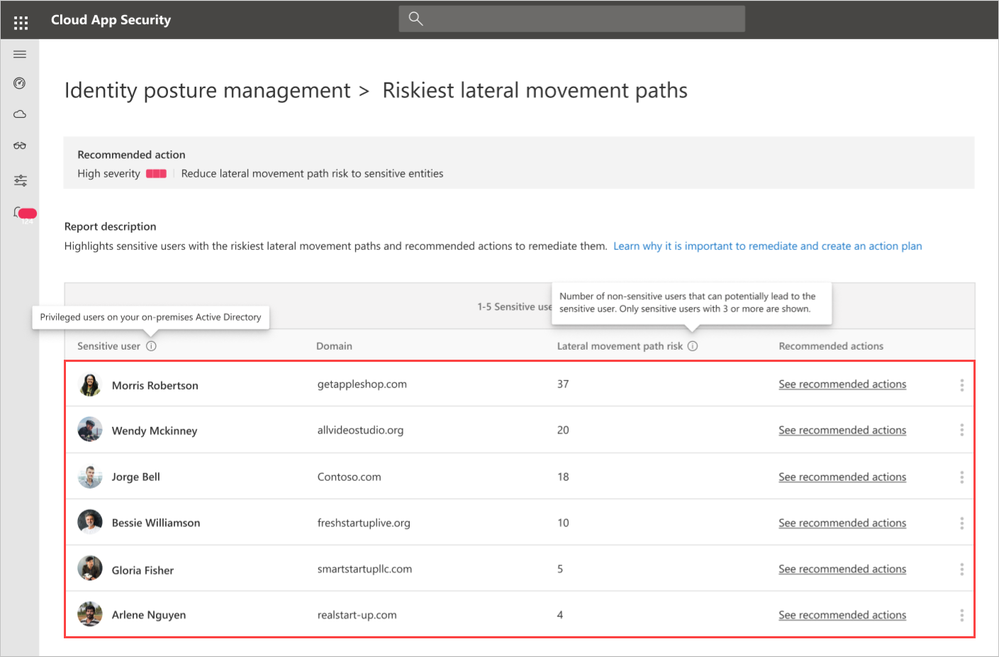Click the Riskiest lateral movement paths heading
The height and width of the screenshot is (657, 999).
click(535, 90)
